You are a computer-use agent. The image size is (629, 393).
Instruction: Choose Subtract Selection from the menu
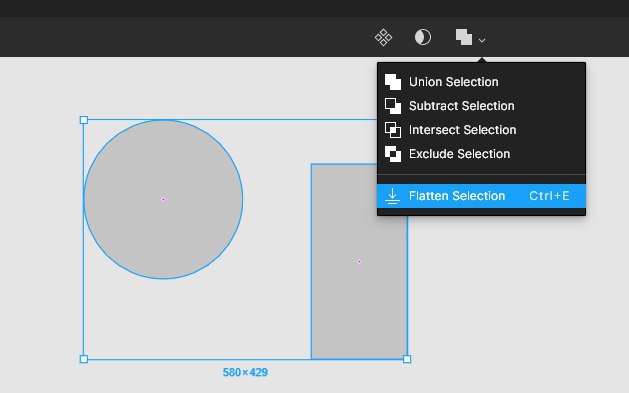click(481, 106)
